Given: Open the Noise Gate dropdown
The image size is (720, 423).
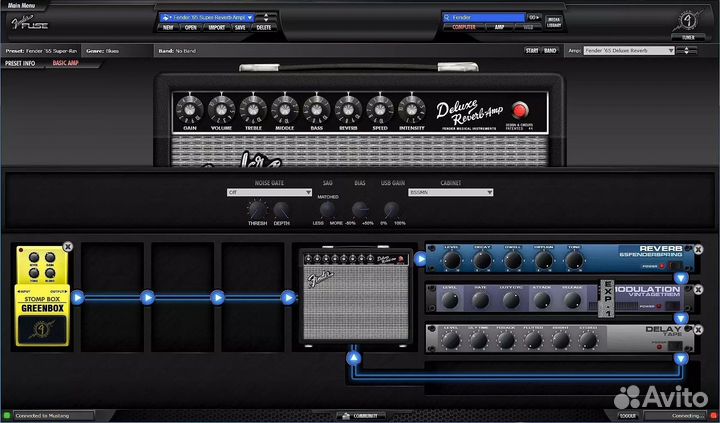Looking at the screenshot, I should click(x=270, y=192).
